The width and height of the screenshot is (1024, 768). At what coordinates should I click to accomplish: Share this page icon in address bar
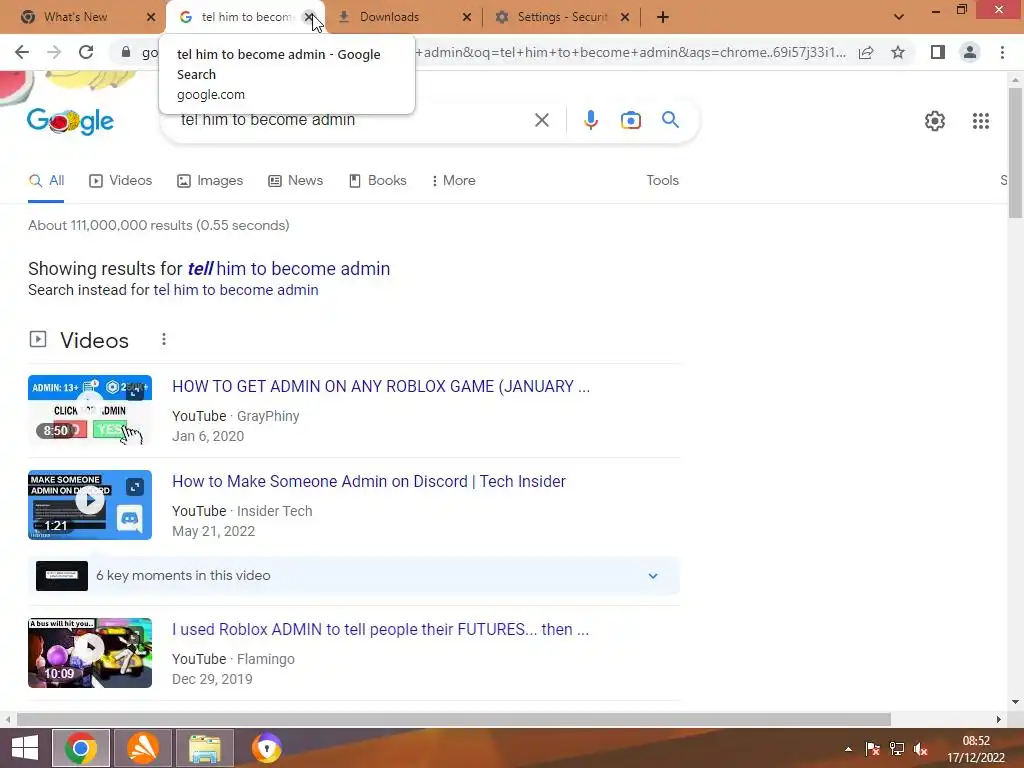click(866, 52)
